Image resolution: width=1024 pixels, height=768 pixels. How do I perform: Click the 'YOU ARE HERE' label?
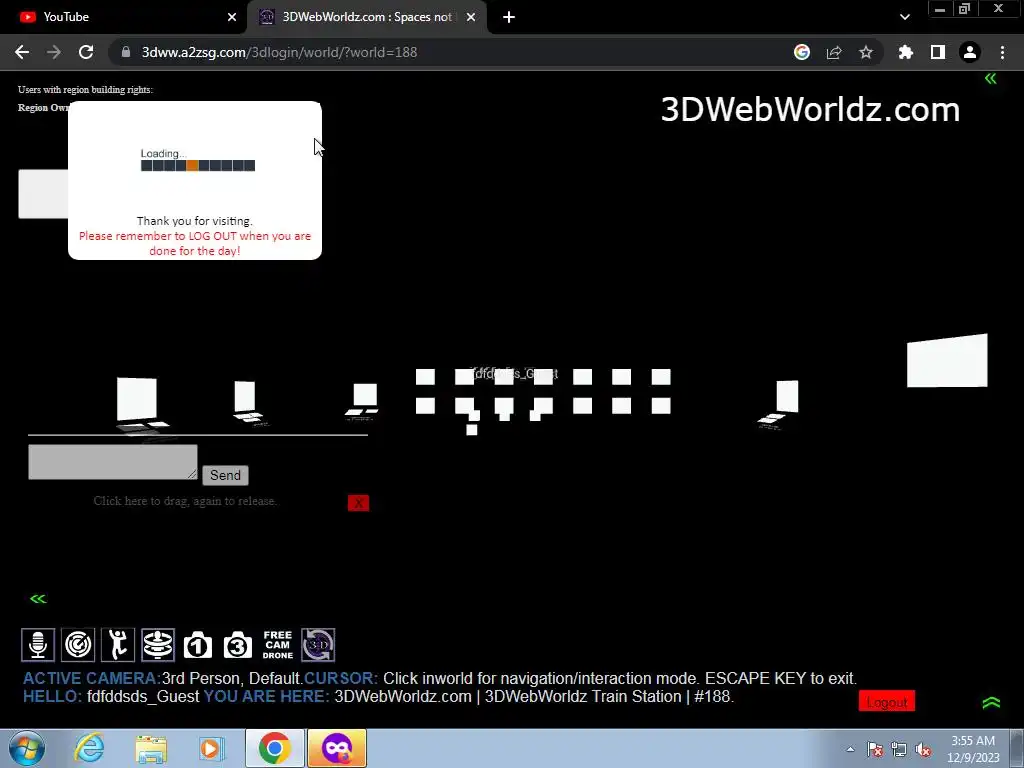[266, 697]
